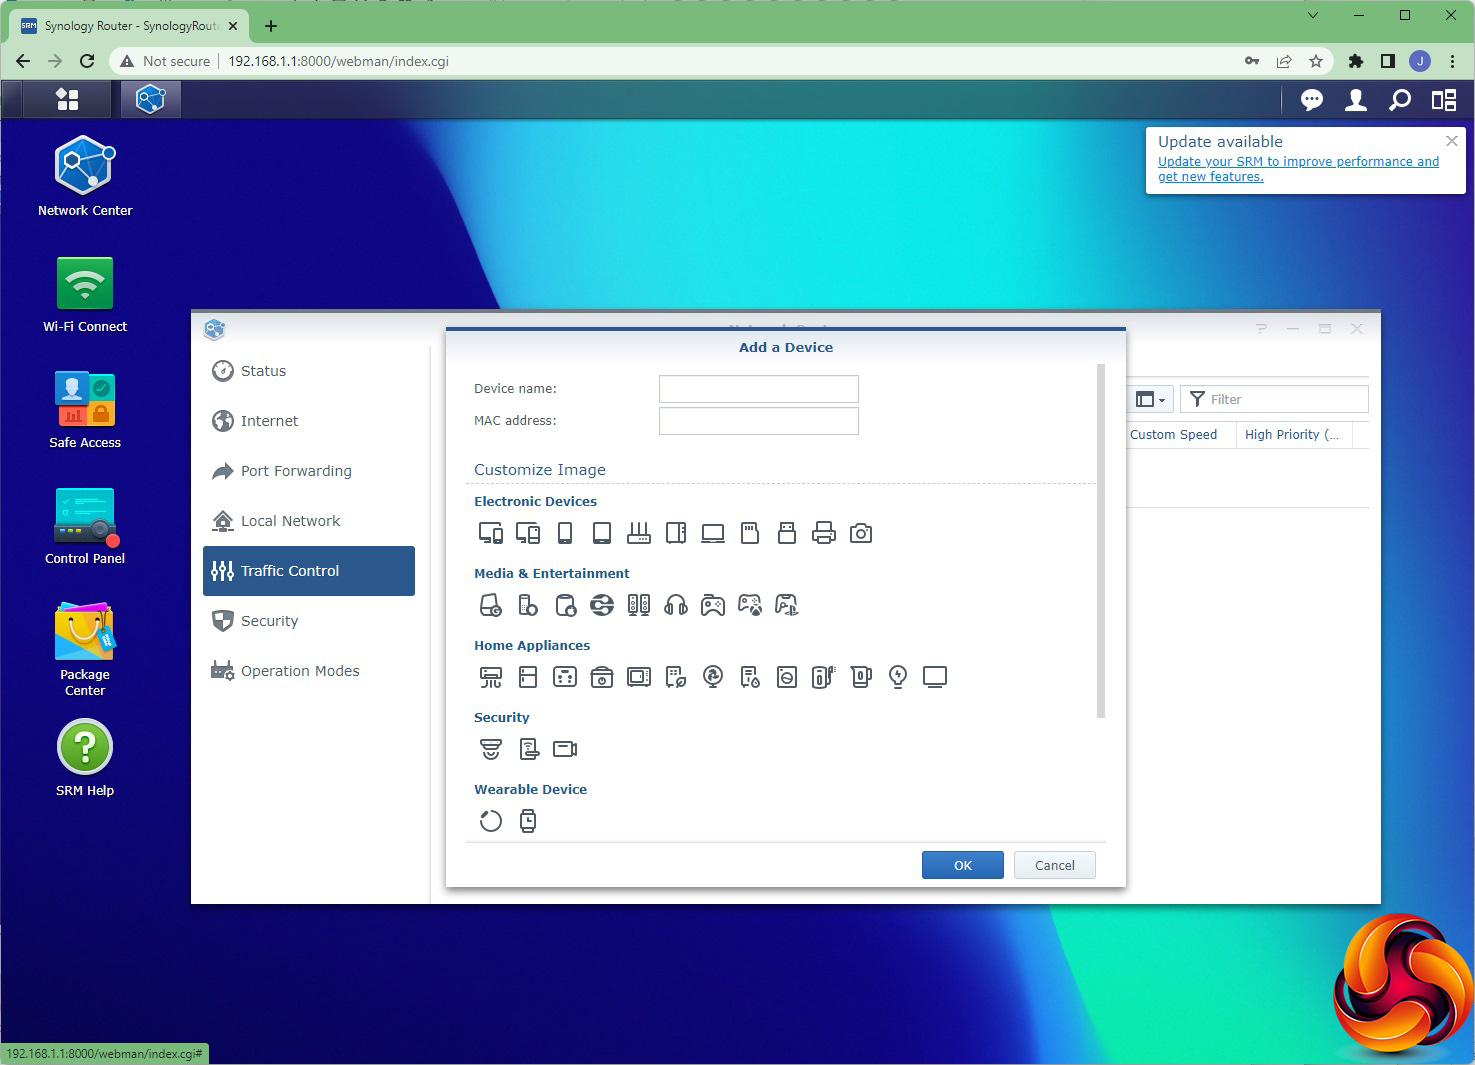Pick the washing machine image
Screen dimensions: 1475x1065
(787, 677)
